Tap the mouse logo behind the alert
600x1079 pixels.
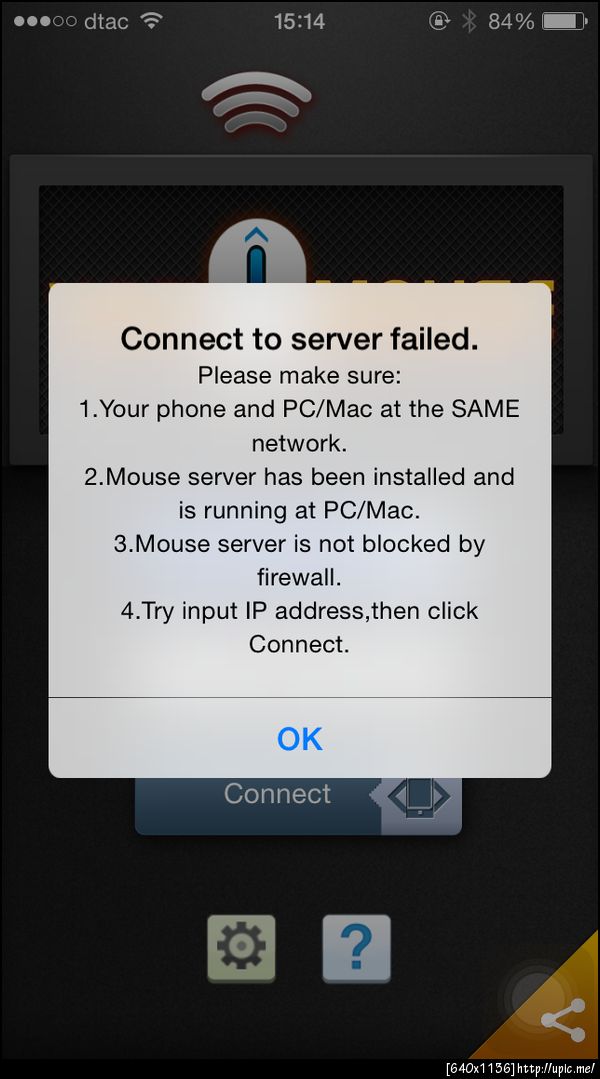click(x=256, y=251)
